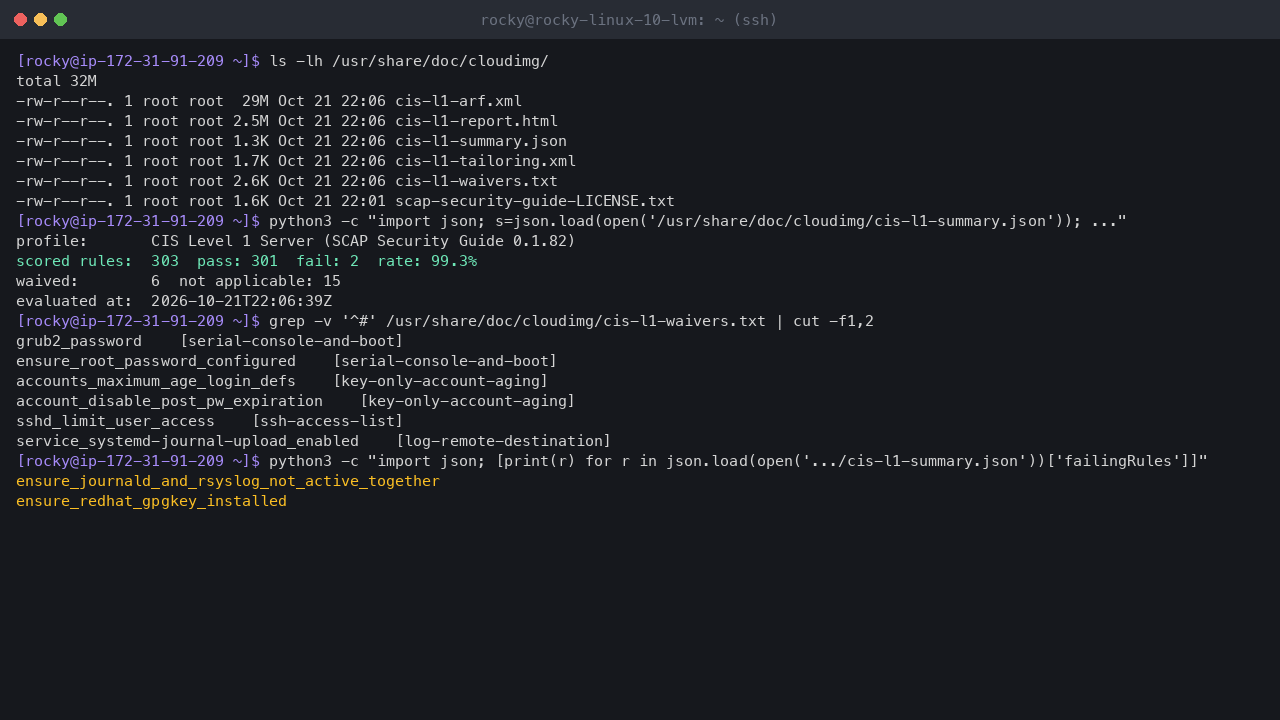The image size is (1280, 720).
Task: Click the "total 32M" line
Action: tap(56, 81)
